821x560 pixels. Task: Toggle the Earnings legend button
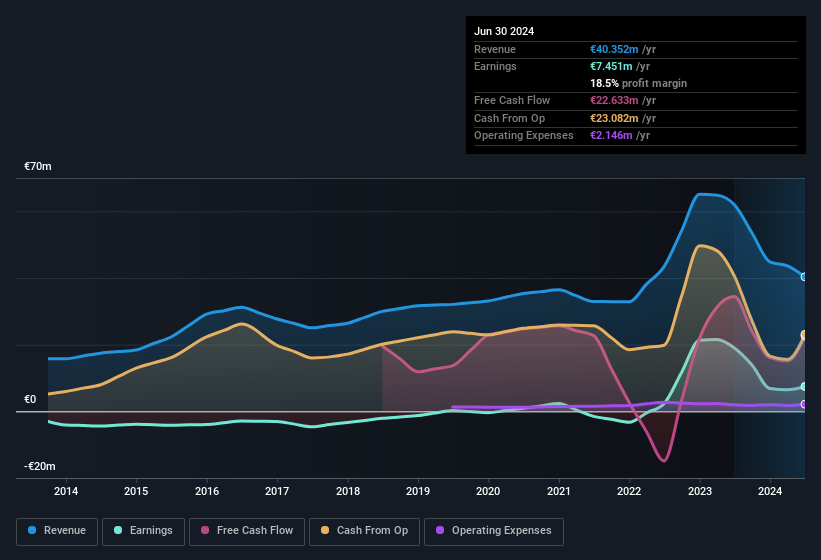[x=143, y=532]
